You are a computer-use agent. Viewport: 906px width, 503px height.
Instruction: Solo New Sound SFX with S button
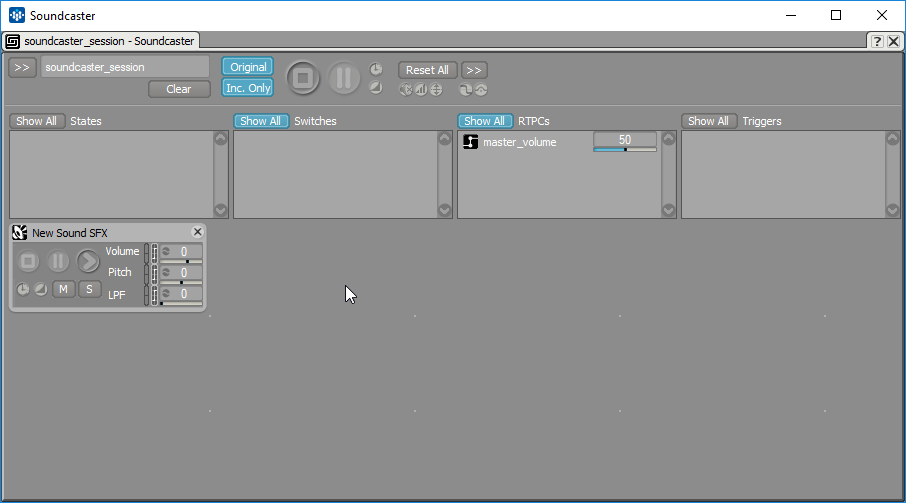tap(89, 289)
